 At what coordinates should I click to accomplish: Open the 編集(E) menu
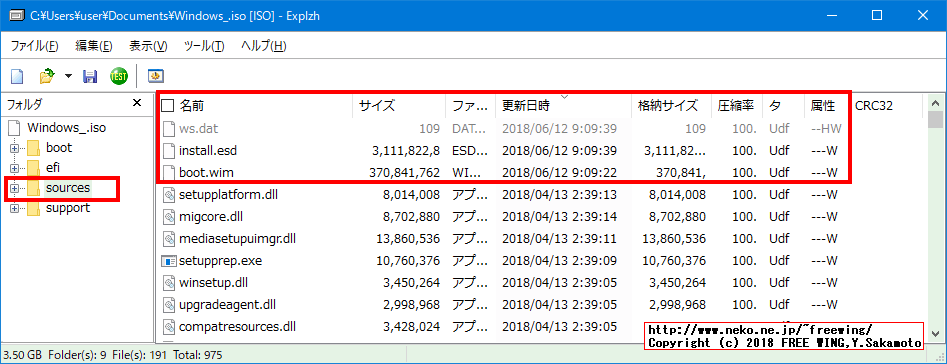point(94,46)
